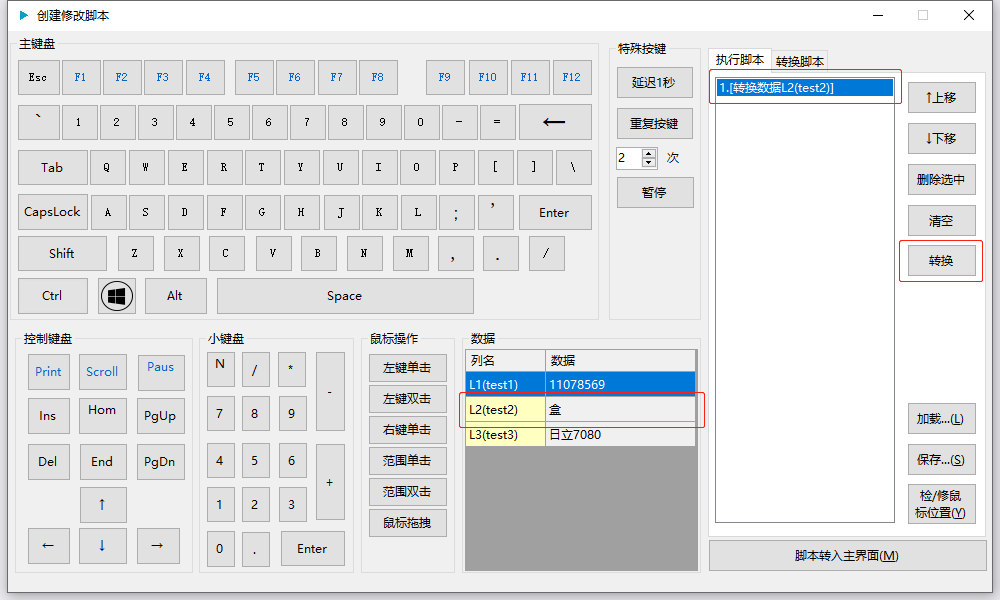
Task: Click the PgDn control key
Action: (x=161, y=462)
